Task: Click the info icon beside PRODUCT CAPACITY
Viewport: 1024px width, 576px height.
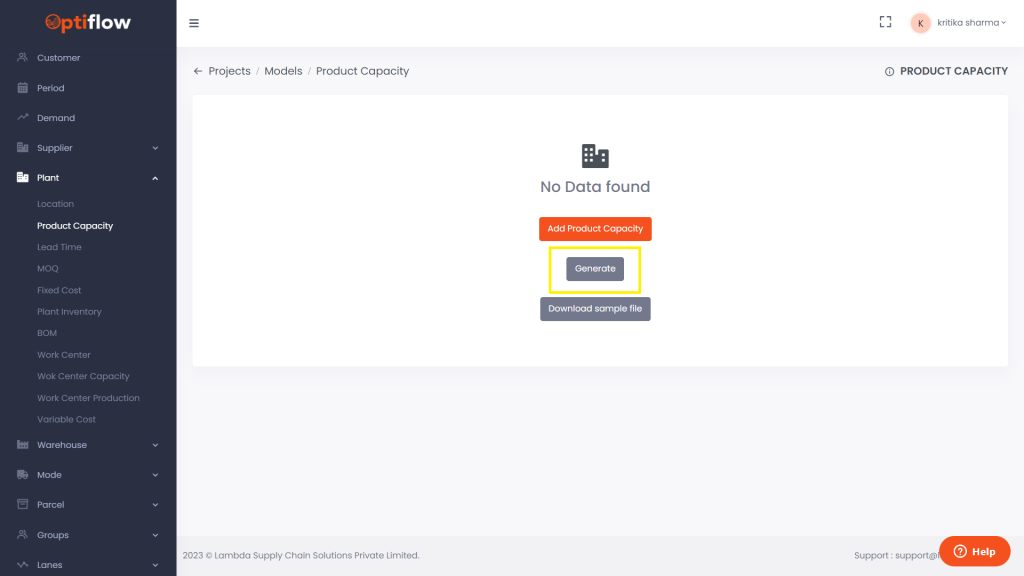Action: click(889, 72)
